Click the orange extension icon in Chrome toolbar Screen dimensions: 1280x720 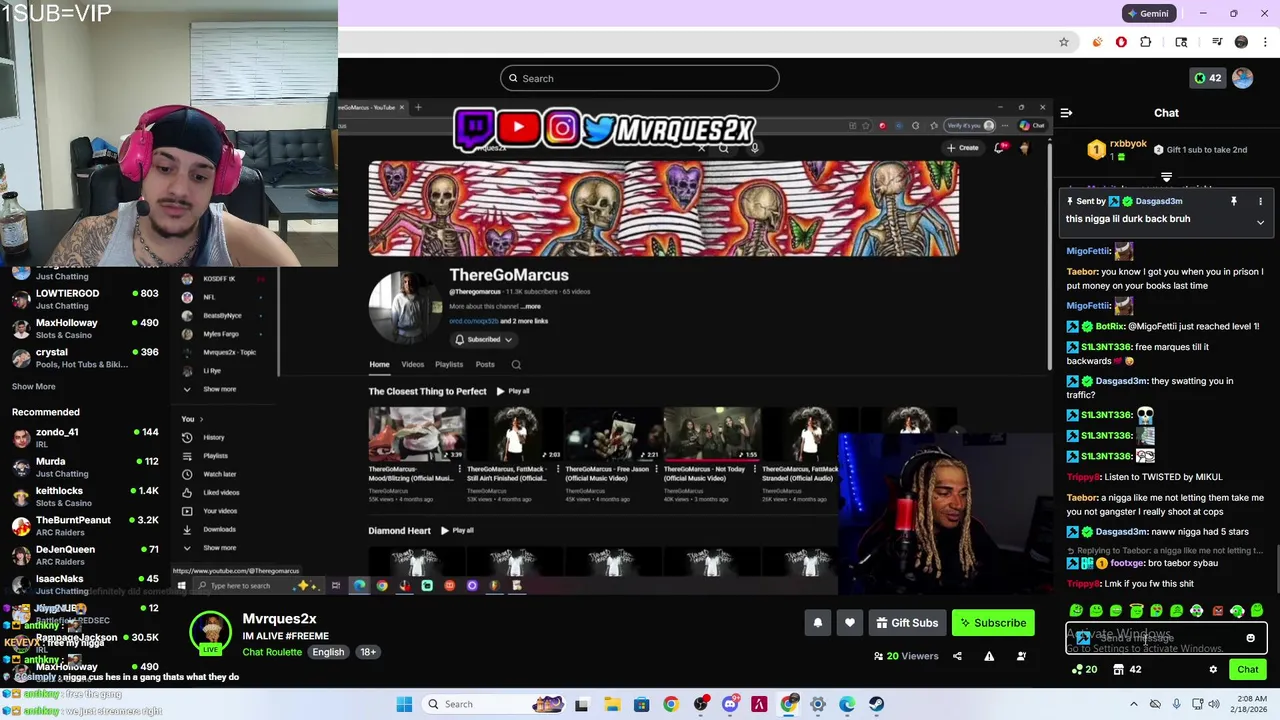pos(1097,42)
